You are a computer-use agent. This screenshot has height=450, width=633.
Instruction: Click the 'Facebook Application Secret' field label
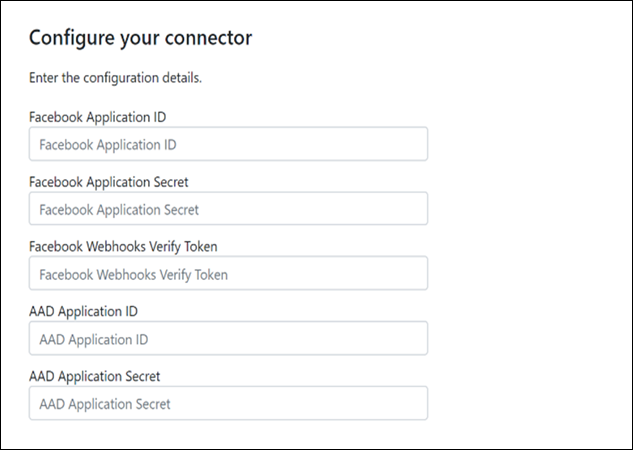tap(109, 182)
